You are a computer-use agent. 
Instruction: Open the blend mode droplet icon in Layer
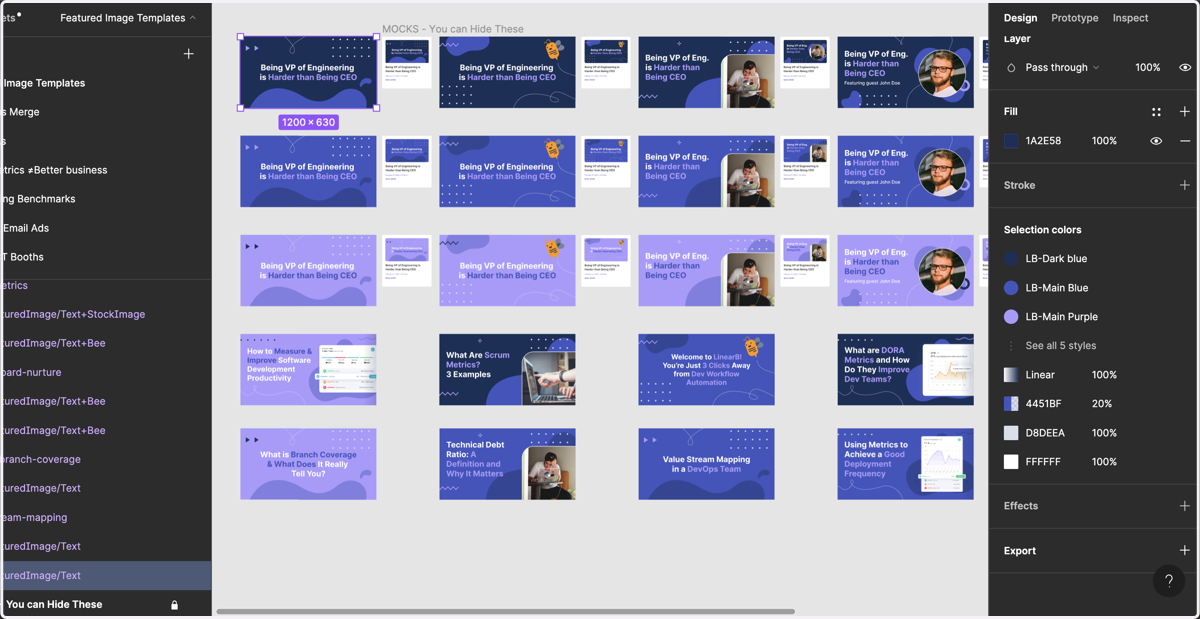[x=1011, y=68]
